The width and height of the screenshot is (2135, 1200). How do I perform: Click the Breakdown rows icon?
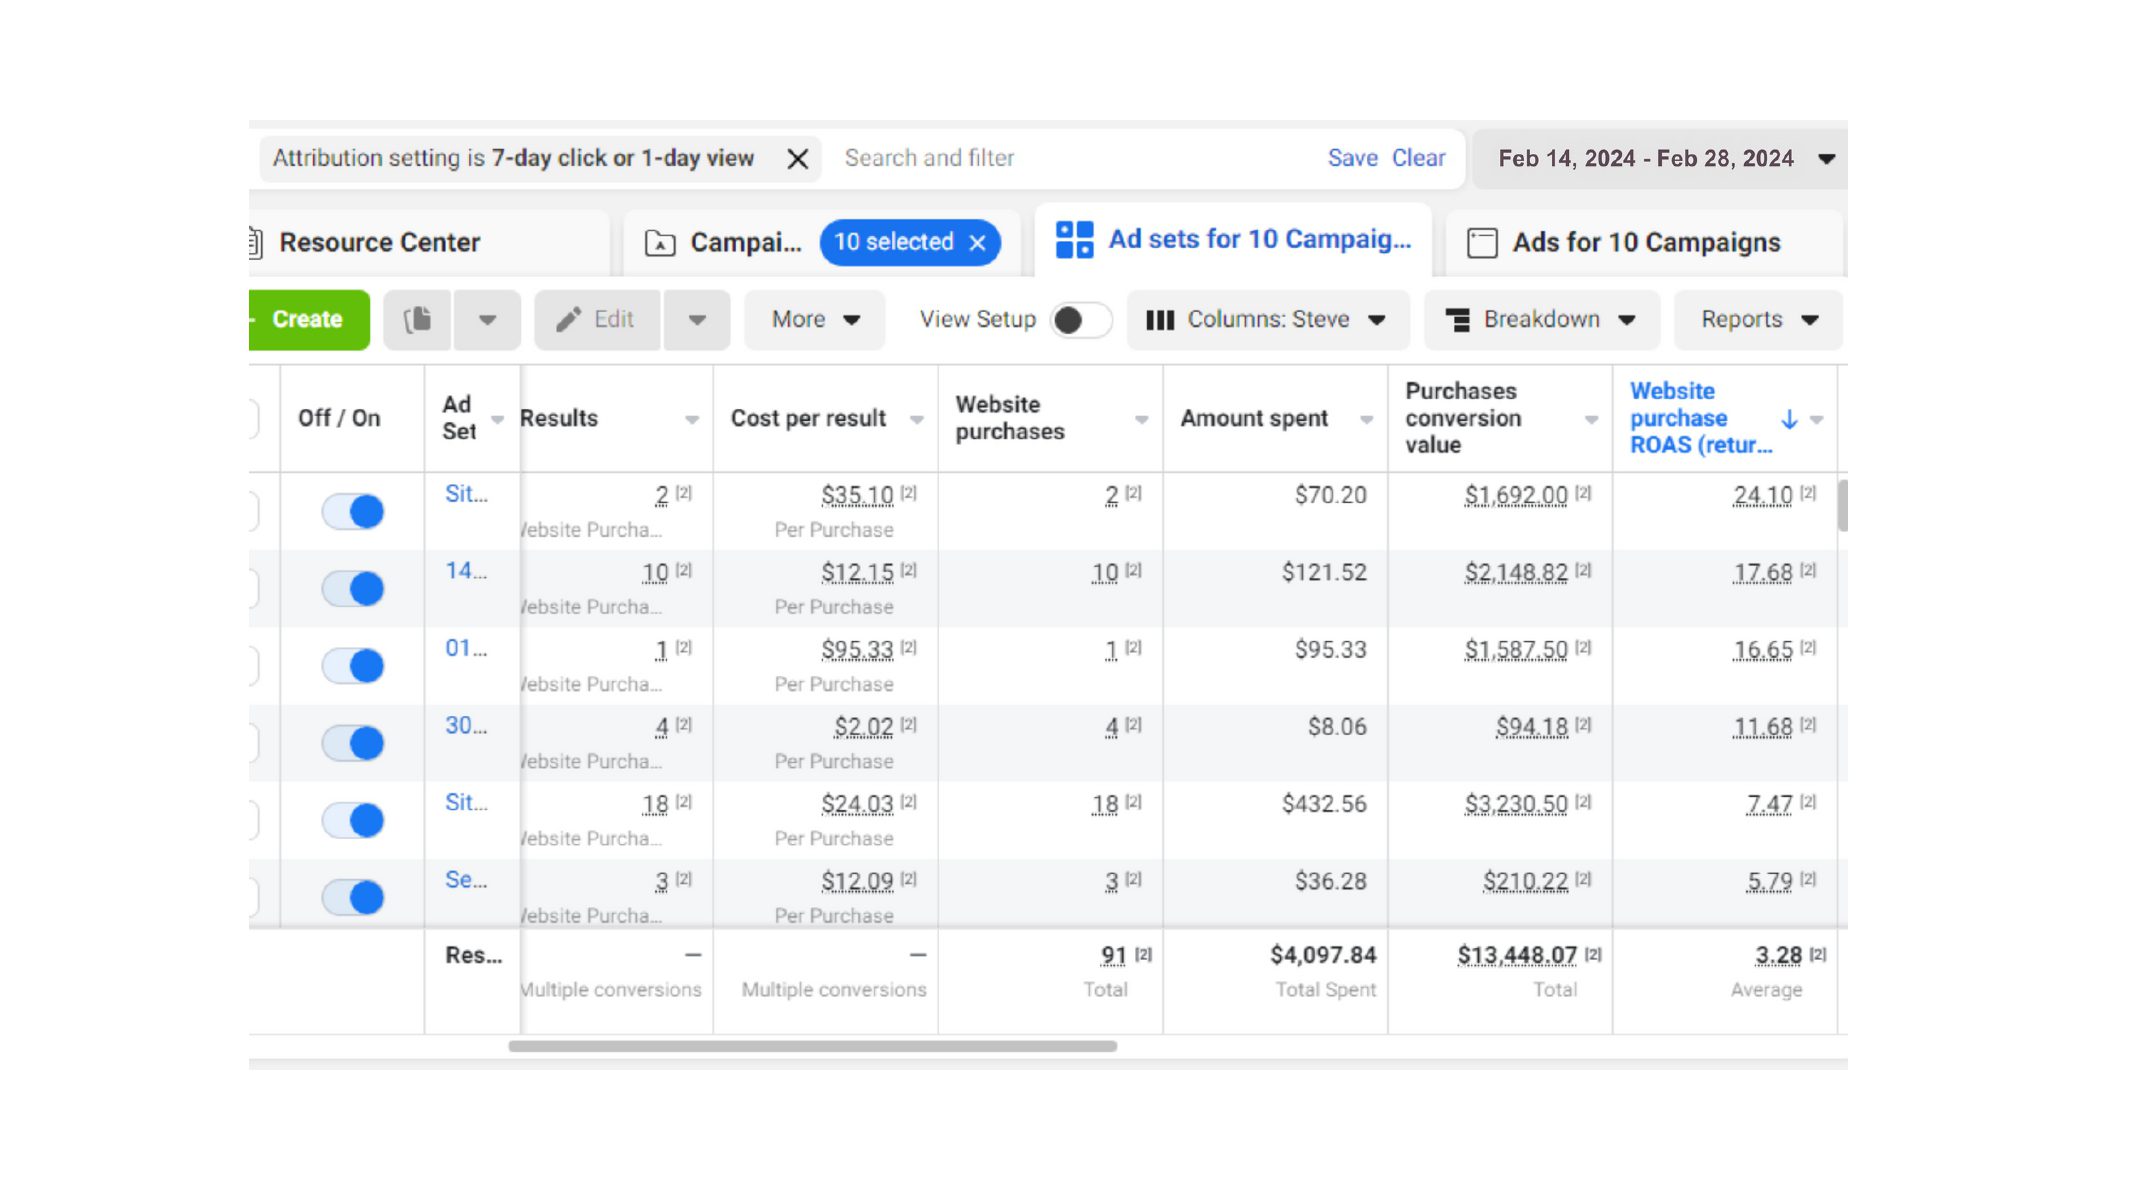coord(1458,320)
